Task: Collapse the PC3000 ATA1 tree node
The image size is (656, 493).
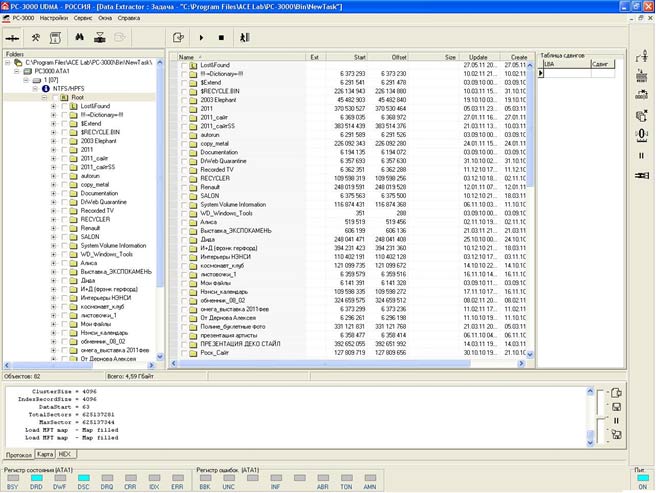Action: [17, 72]
